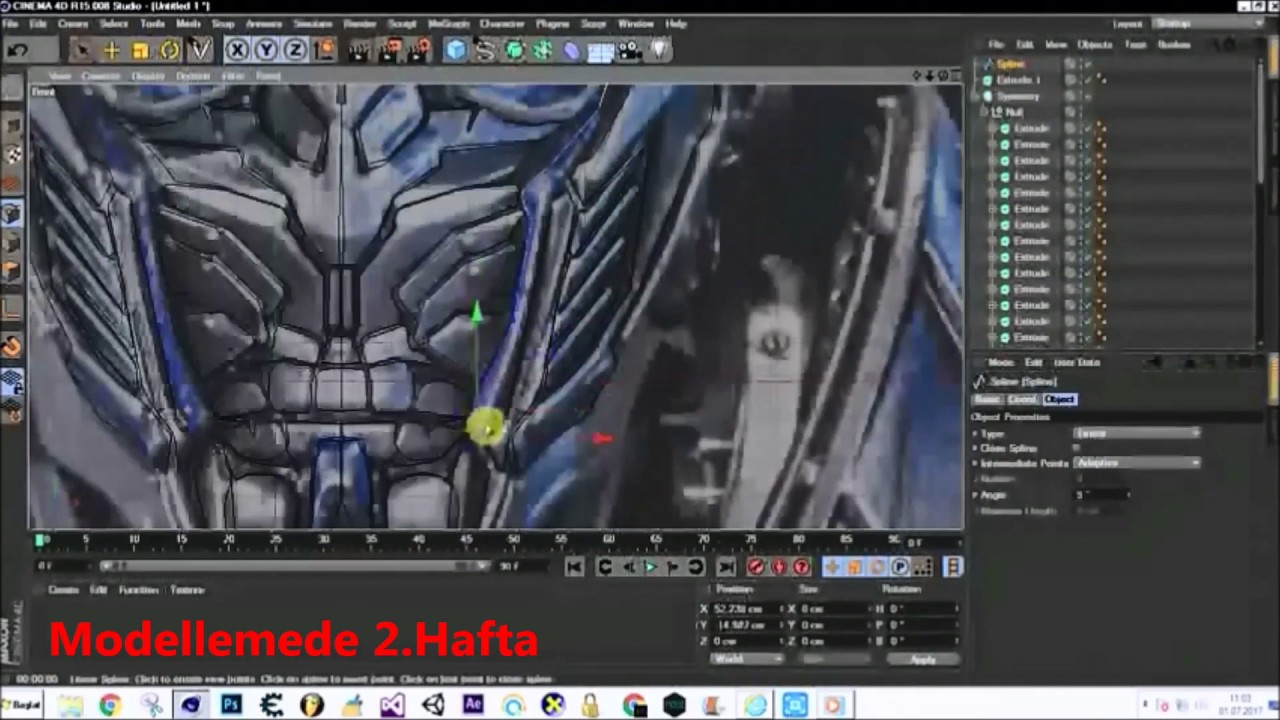The image size is (1280, 720).
Task: Add a light object
Action: (x=659, y=50)
